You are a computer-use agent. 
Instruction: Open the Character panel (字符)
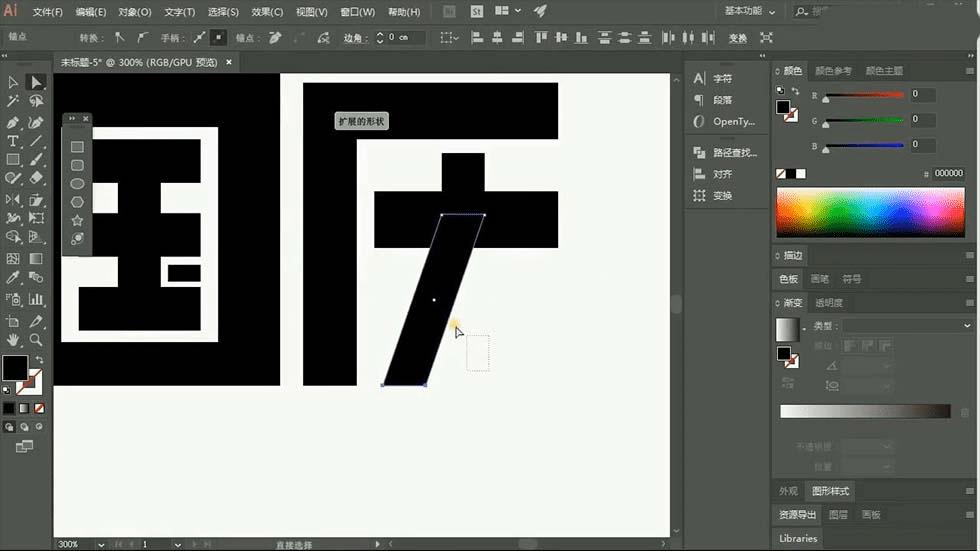(x=713, y=79)
